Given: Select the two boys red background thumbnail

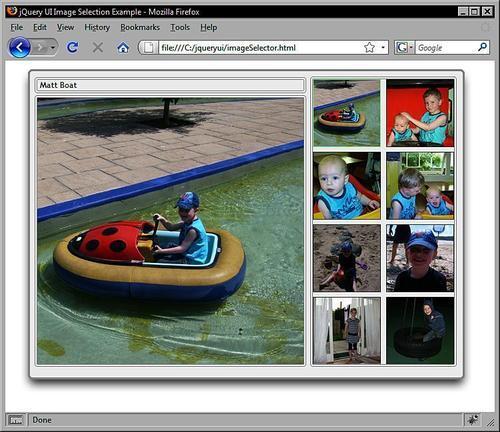Looking at the screenshot, I should pyautogui.click(x=420, y=113).
